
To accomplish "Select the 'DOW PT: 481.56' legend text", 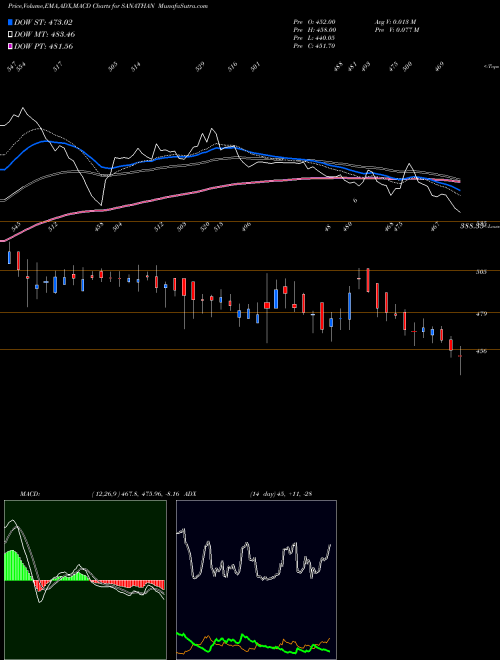I will click(x=44, y=46).
